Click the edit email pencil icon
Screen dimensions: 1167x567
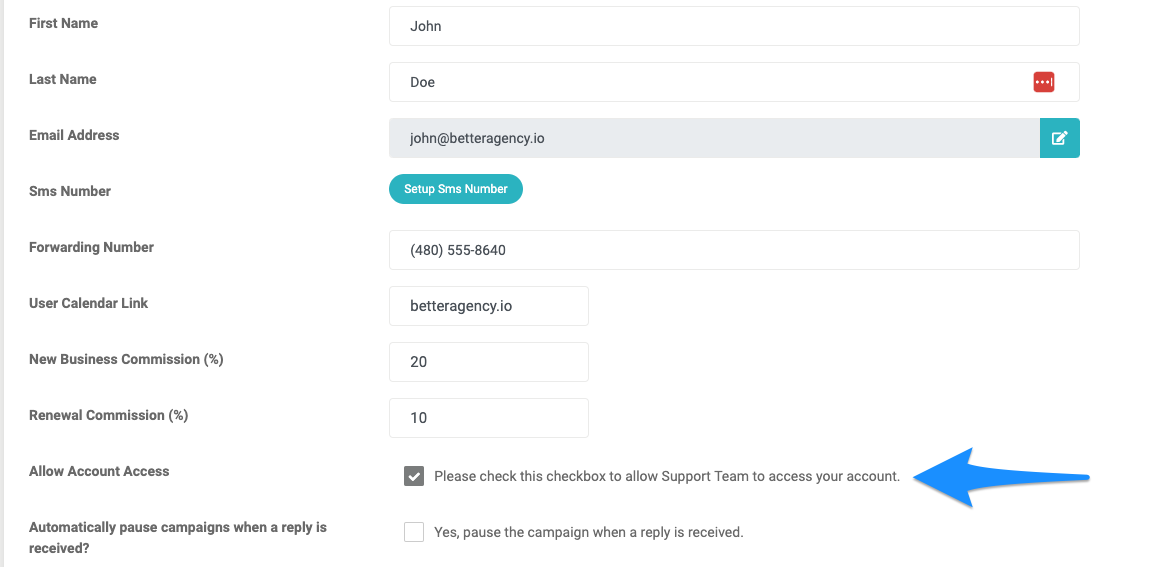click(1059, 138)
